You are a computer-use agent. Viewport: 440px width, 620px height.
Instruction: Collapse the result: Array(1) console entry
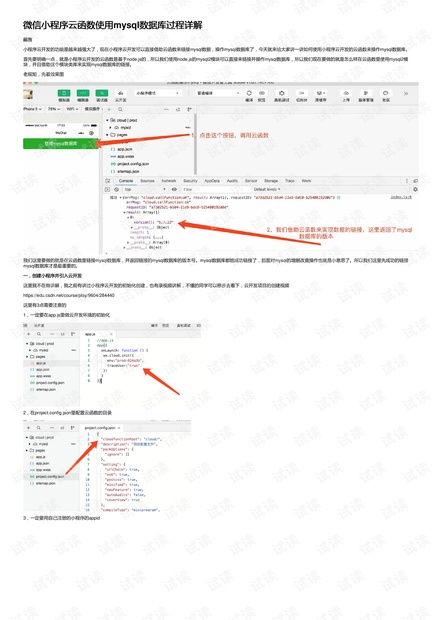125,212
